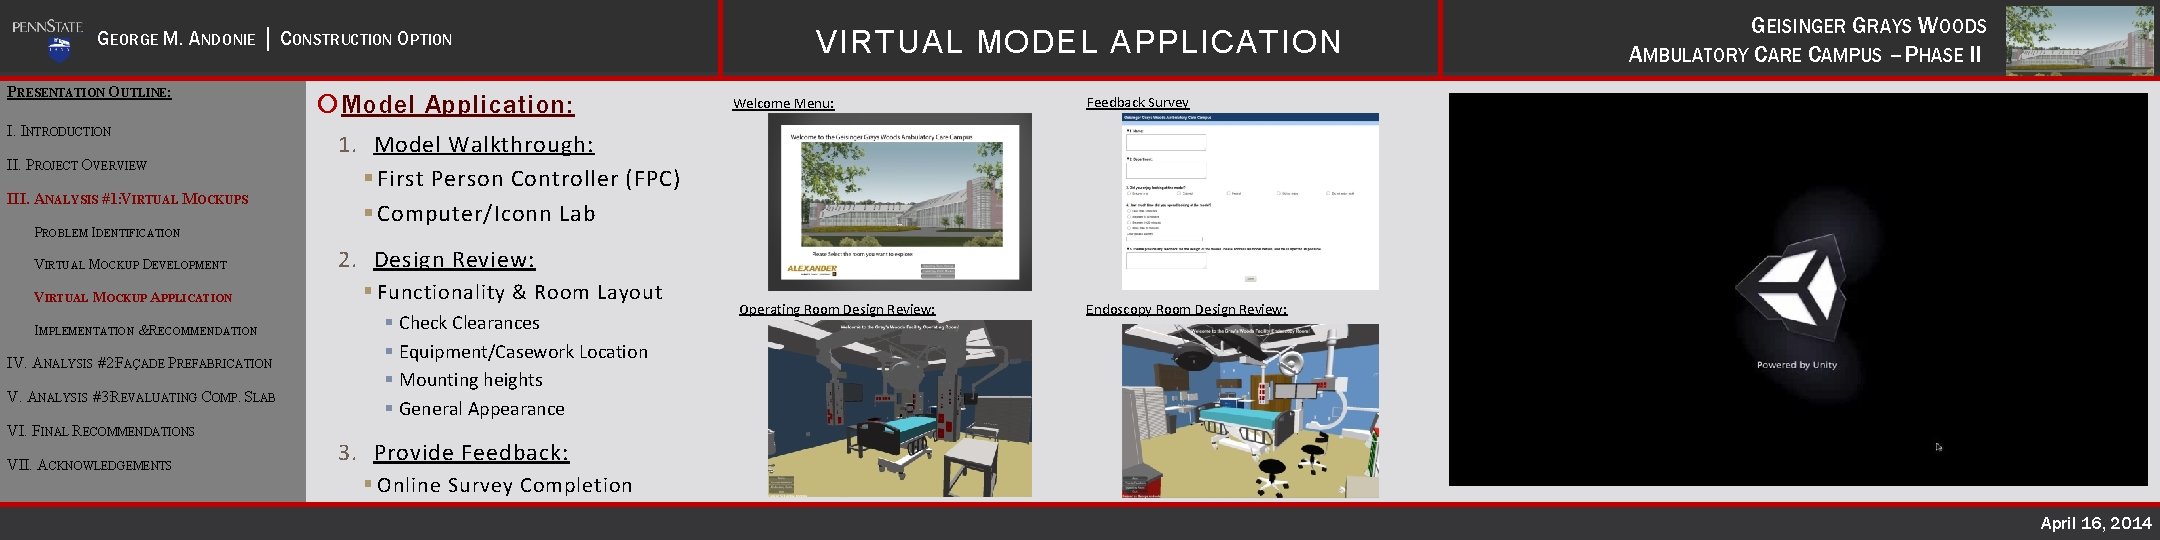Click the 'Welcome Menu:' caption
2160x540 pixels.
click(783, 103)
